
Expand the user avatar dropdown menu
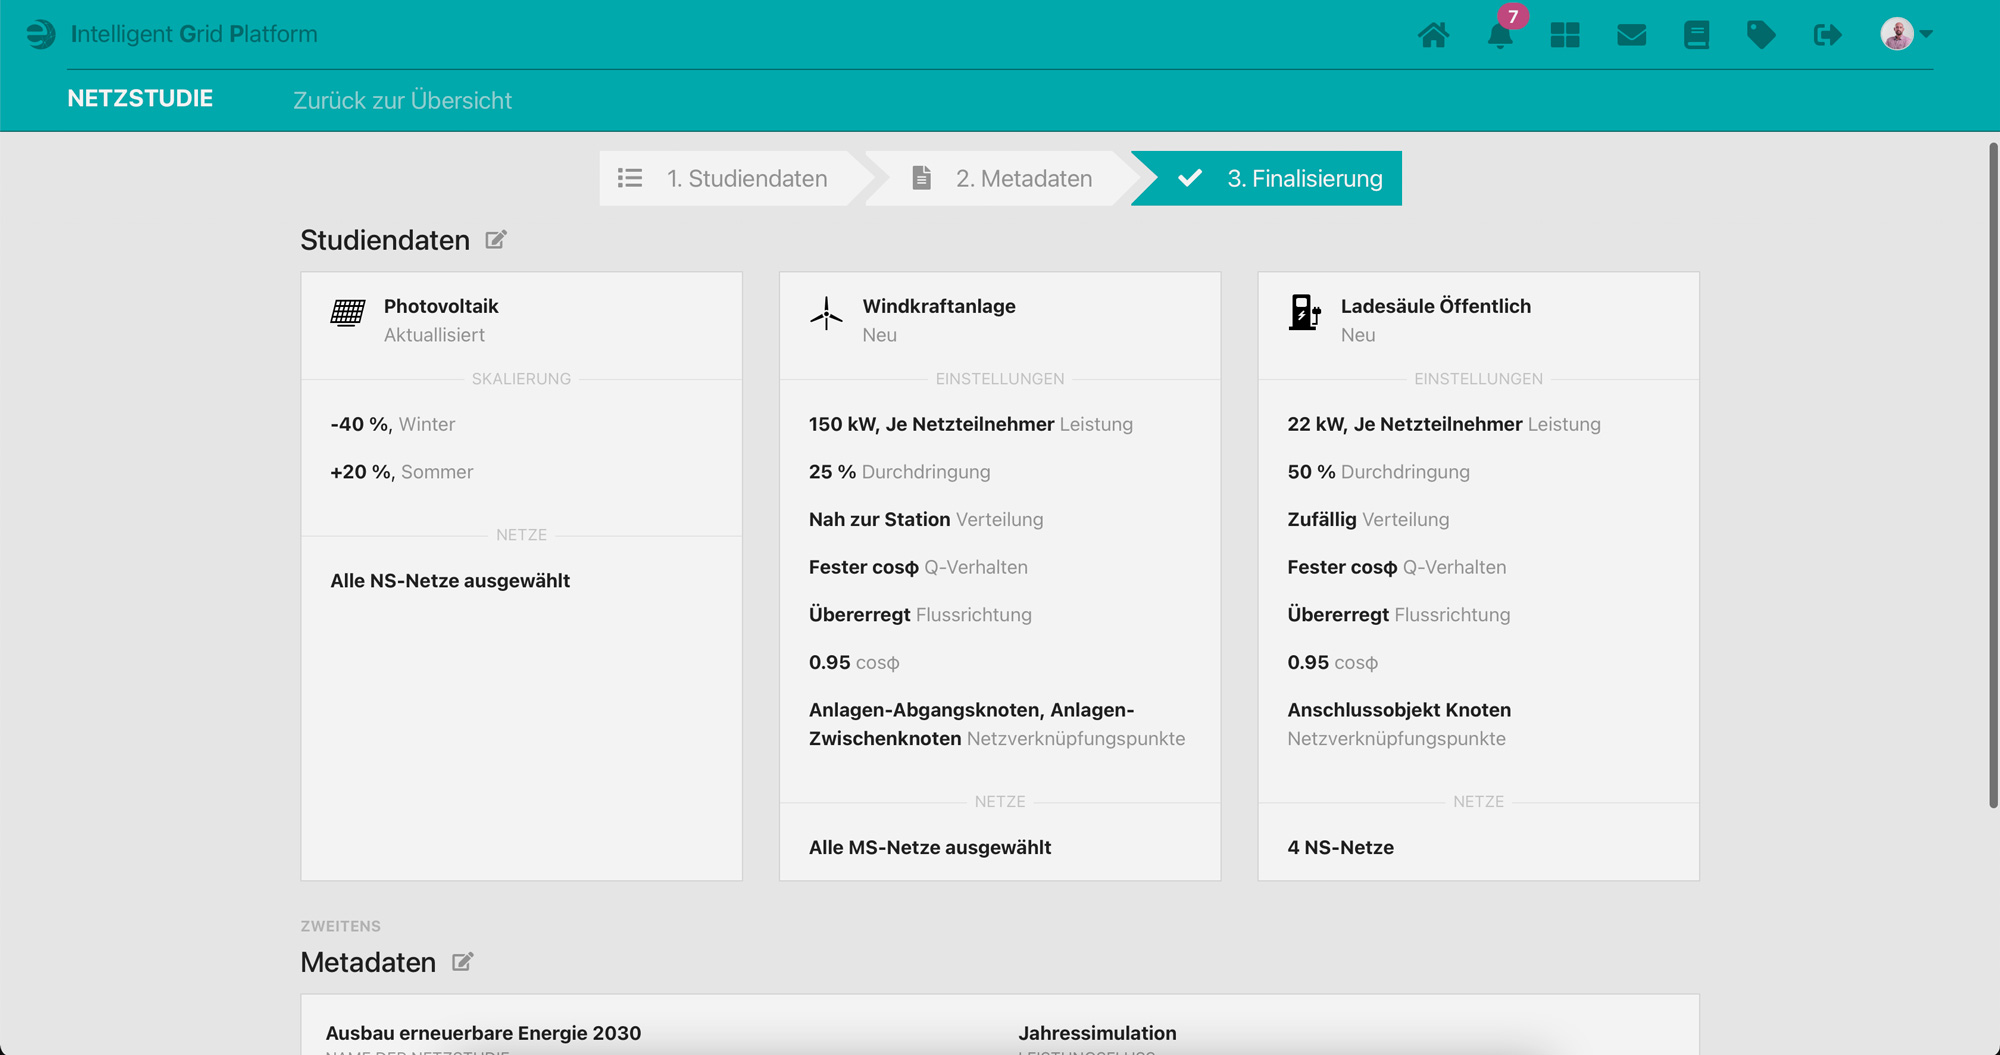(1906, 34)
